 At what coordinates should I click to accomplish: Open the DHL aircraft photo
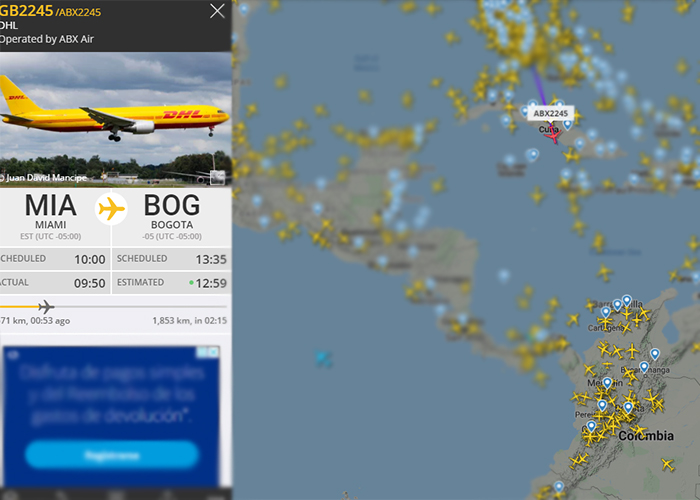116,119
